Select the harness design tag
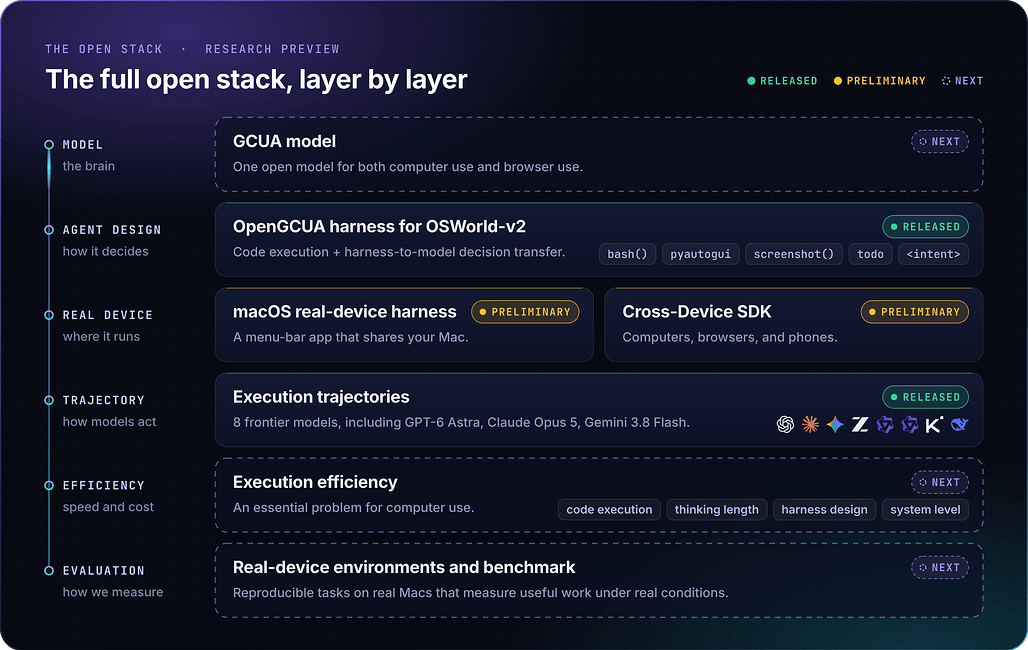Viewport: 1028px width, 650px height. coord(824,510)
